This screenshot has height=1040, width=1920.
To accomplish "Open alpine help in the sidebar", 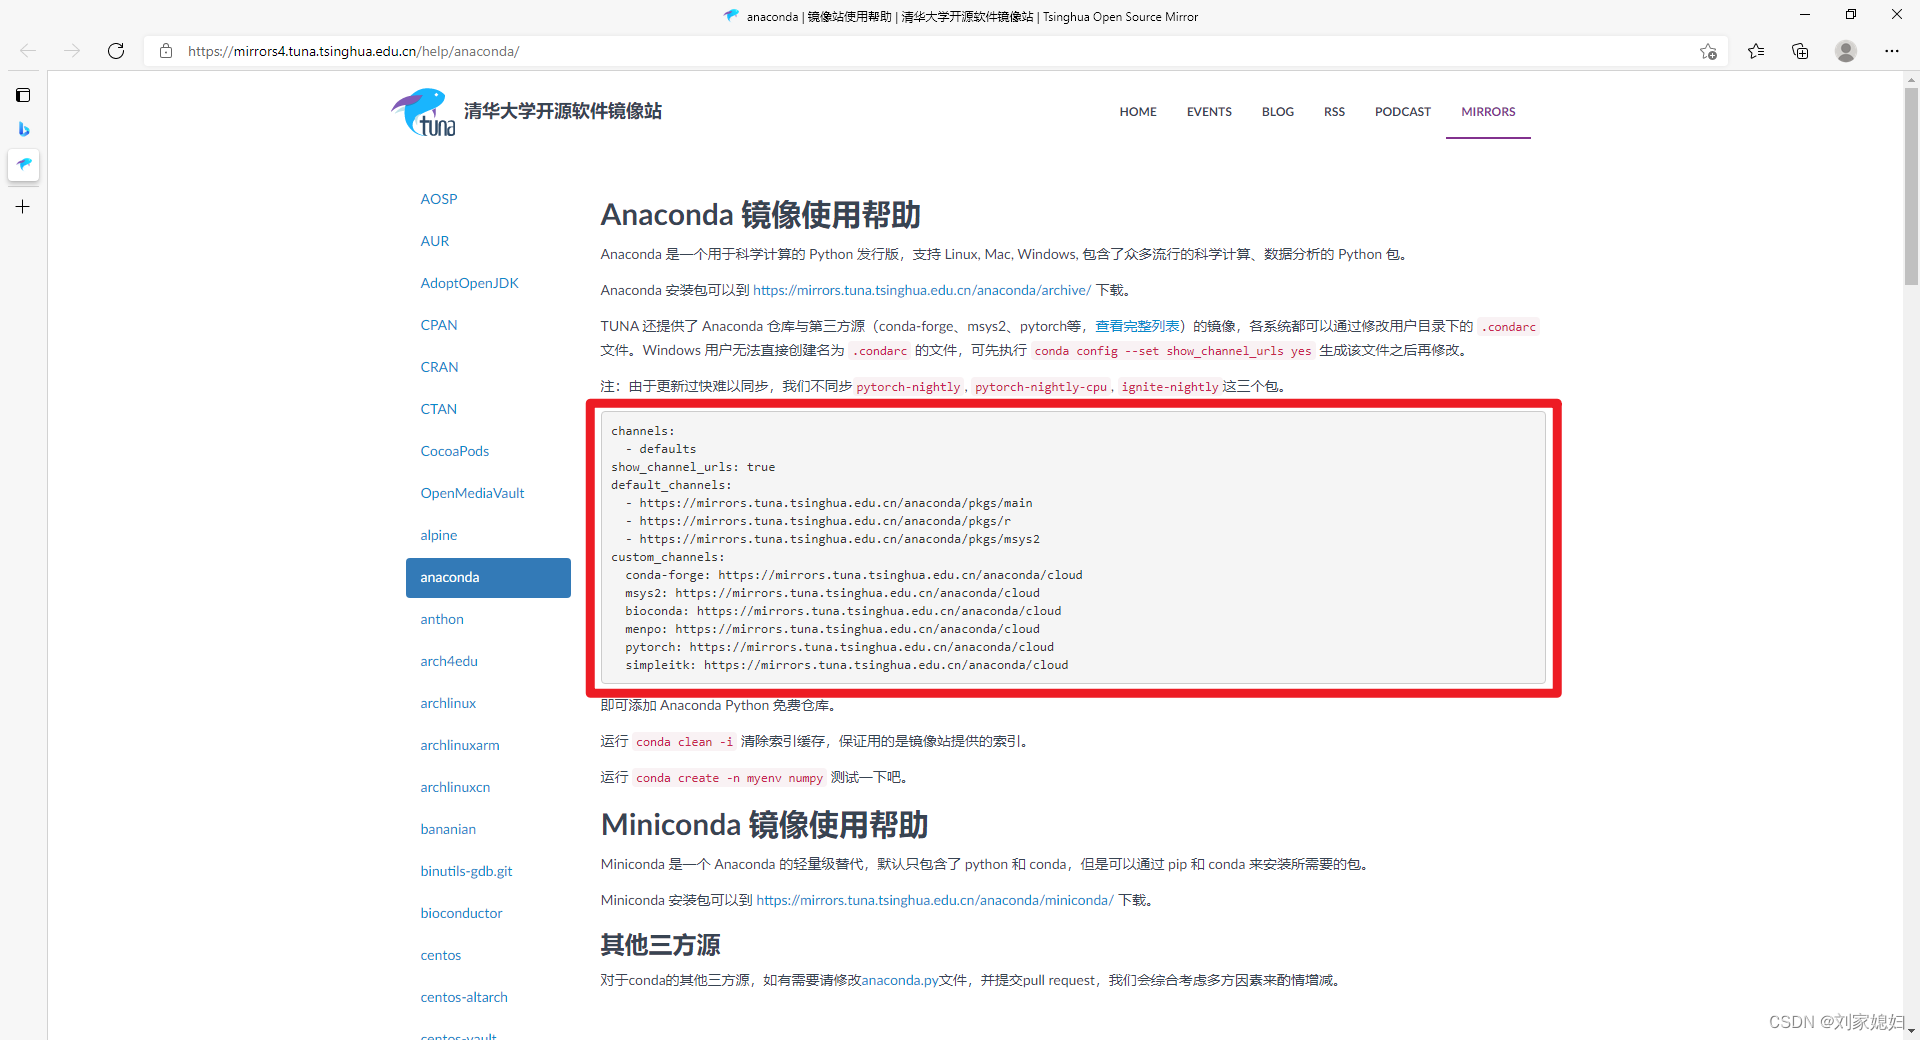I will (439, 535).
